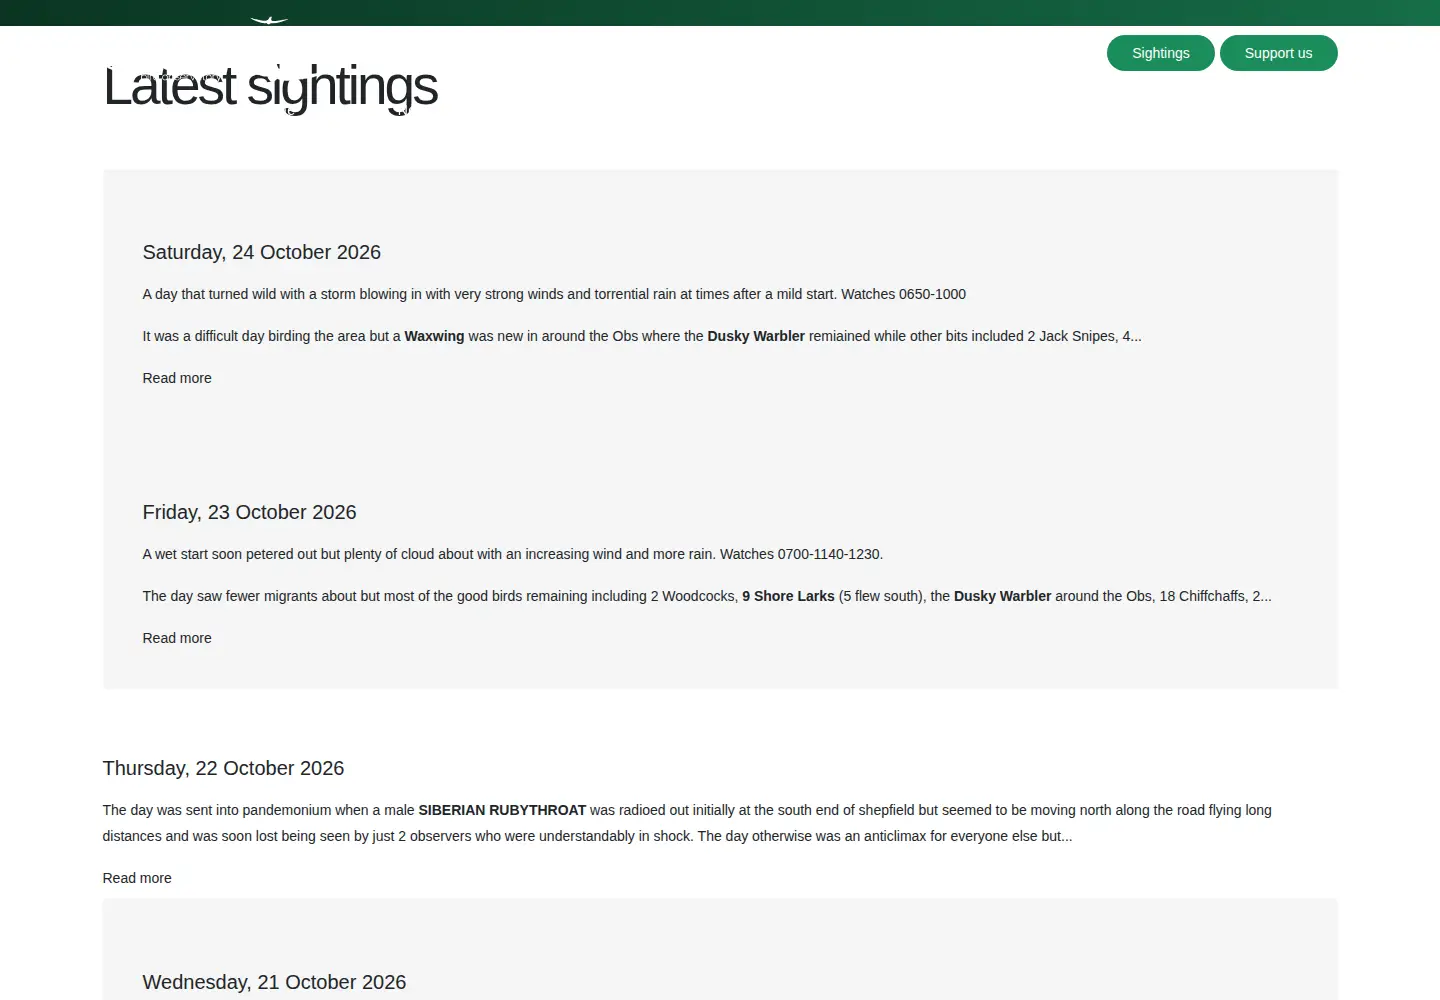This screenshot has height=1000, width=1440.
Task: Click the Latest sightings page title
Action: 271,87
